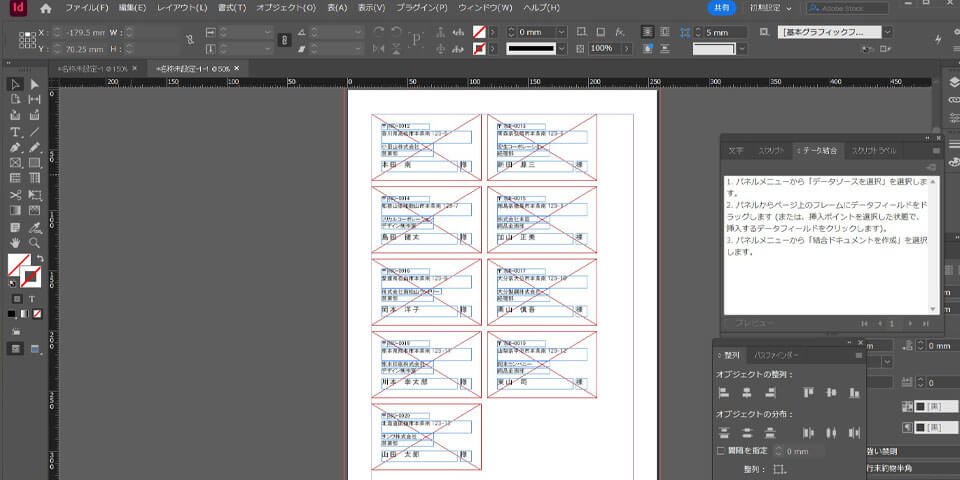Toggle the reference point locator grid
Viewport: 960px width, 480px height.
click(25, 40)
